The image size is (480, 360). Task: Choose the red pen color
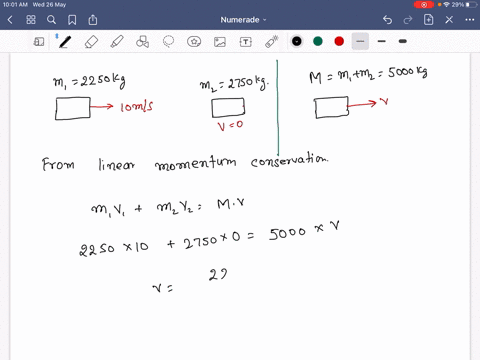pos(339,41)
